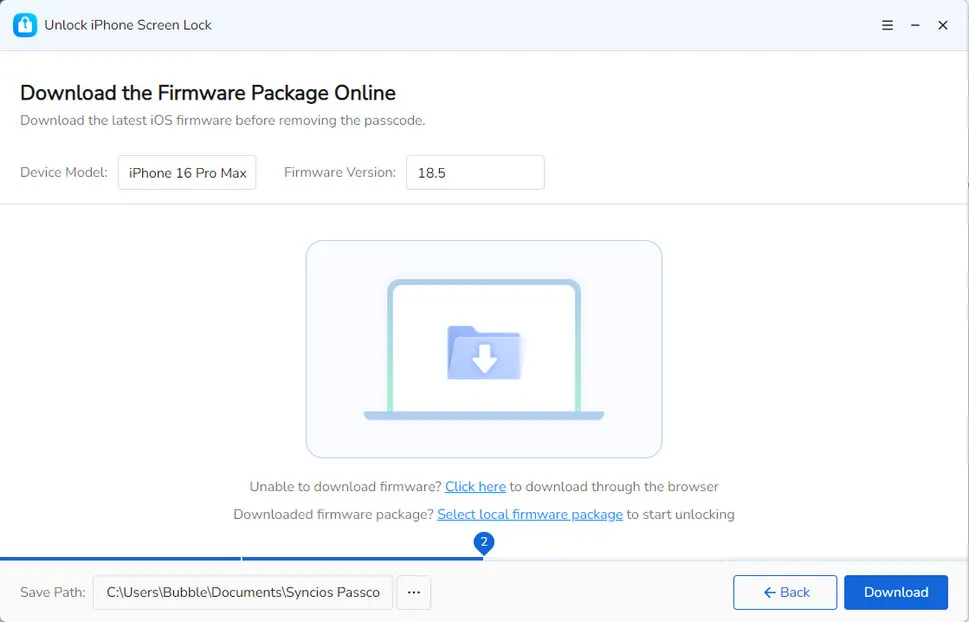Click the folder download icon in illustration
The image size is (969, 622).
point(484,352)
